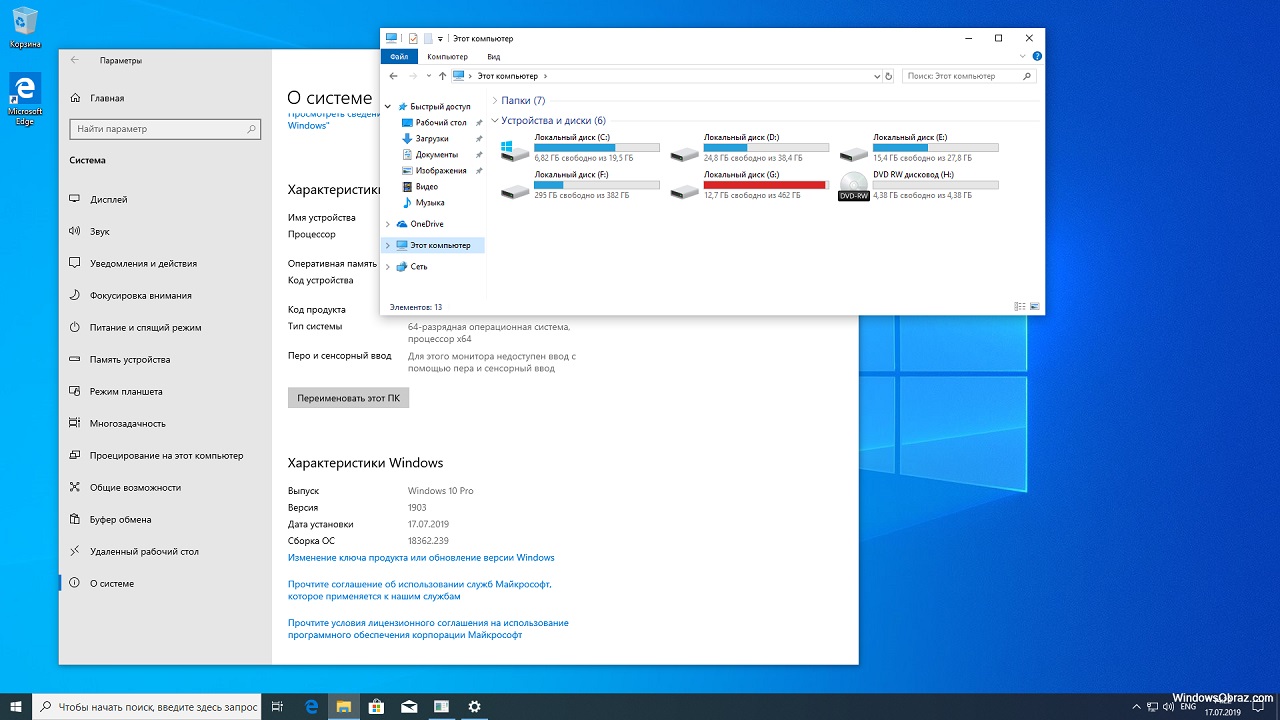Open the change product key link

click(420, 557)
